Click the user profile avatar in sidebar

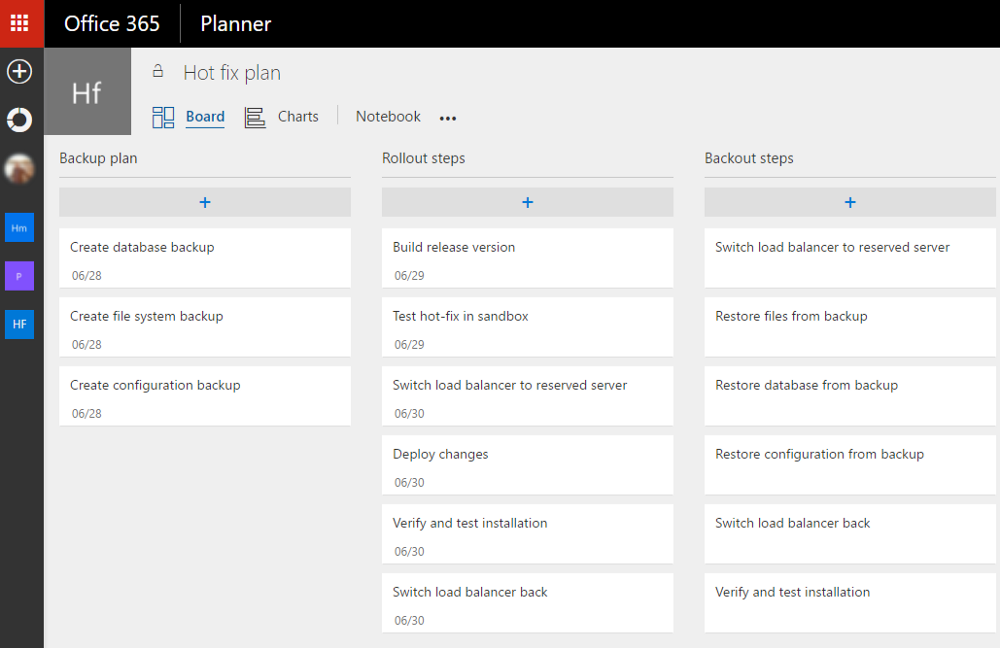[x=20, y=169]
